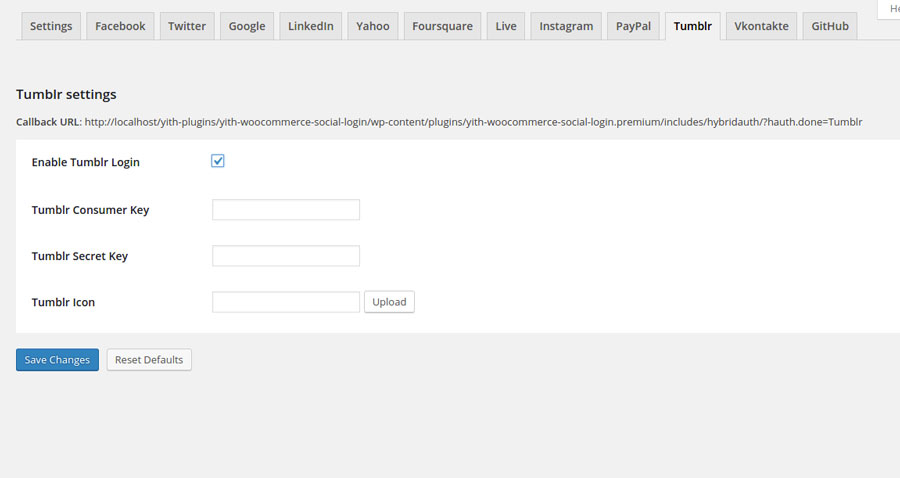Viewport: 900px width, 478px height.
Task: Select the Twitter tab
Action: 187,26
